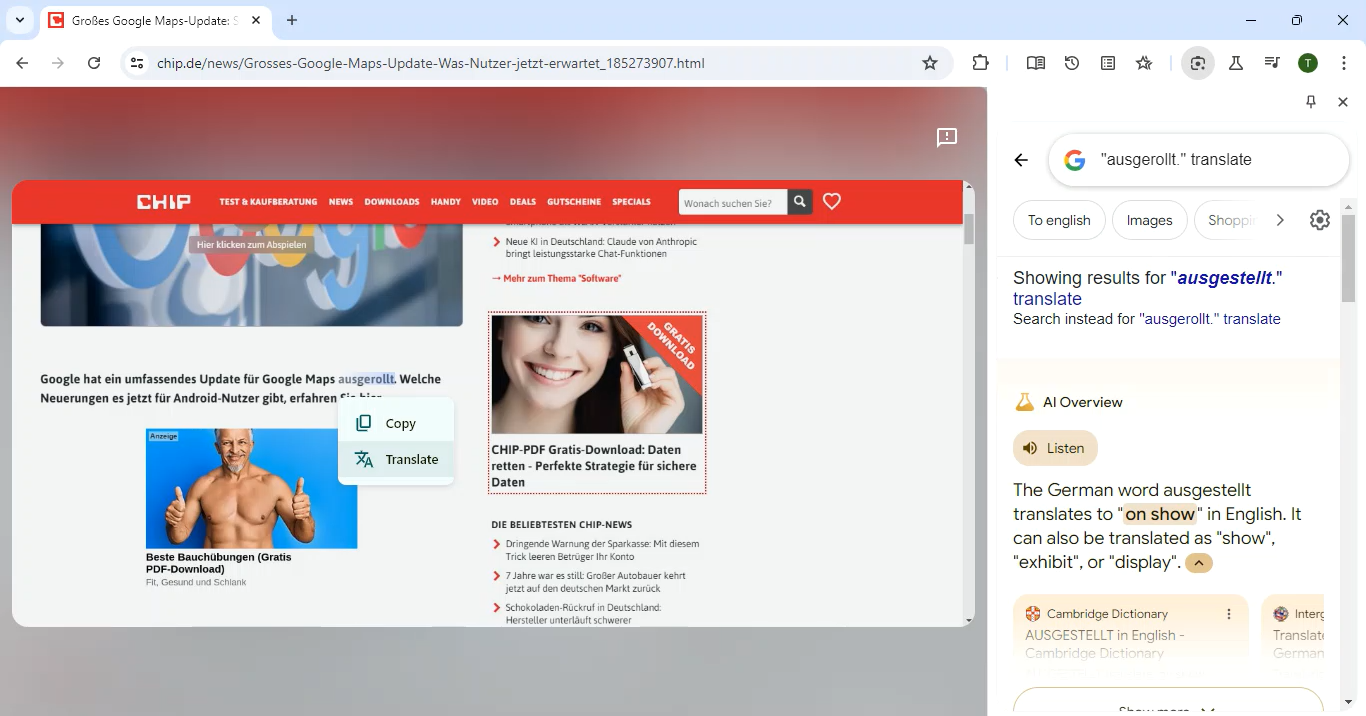
Task: Open media controls icon
Action: tap(1272, 63)
